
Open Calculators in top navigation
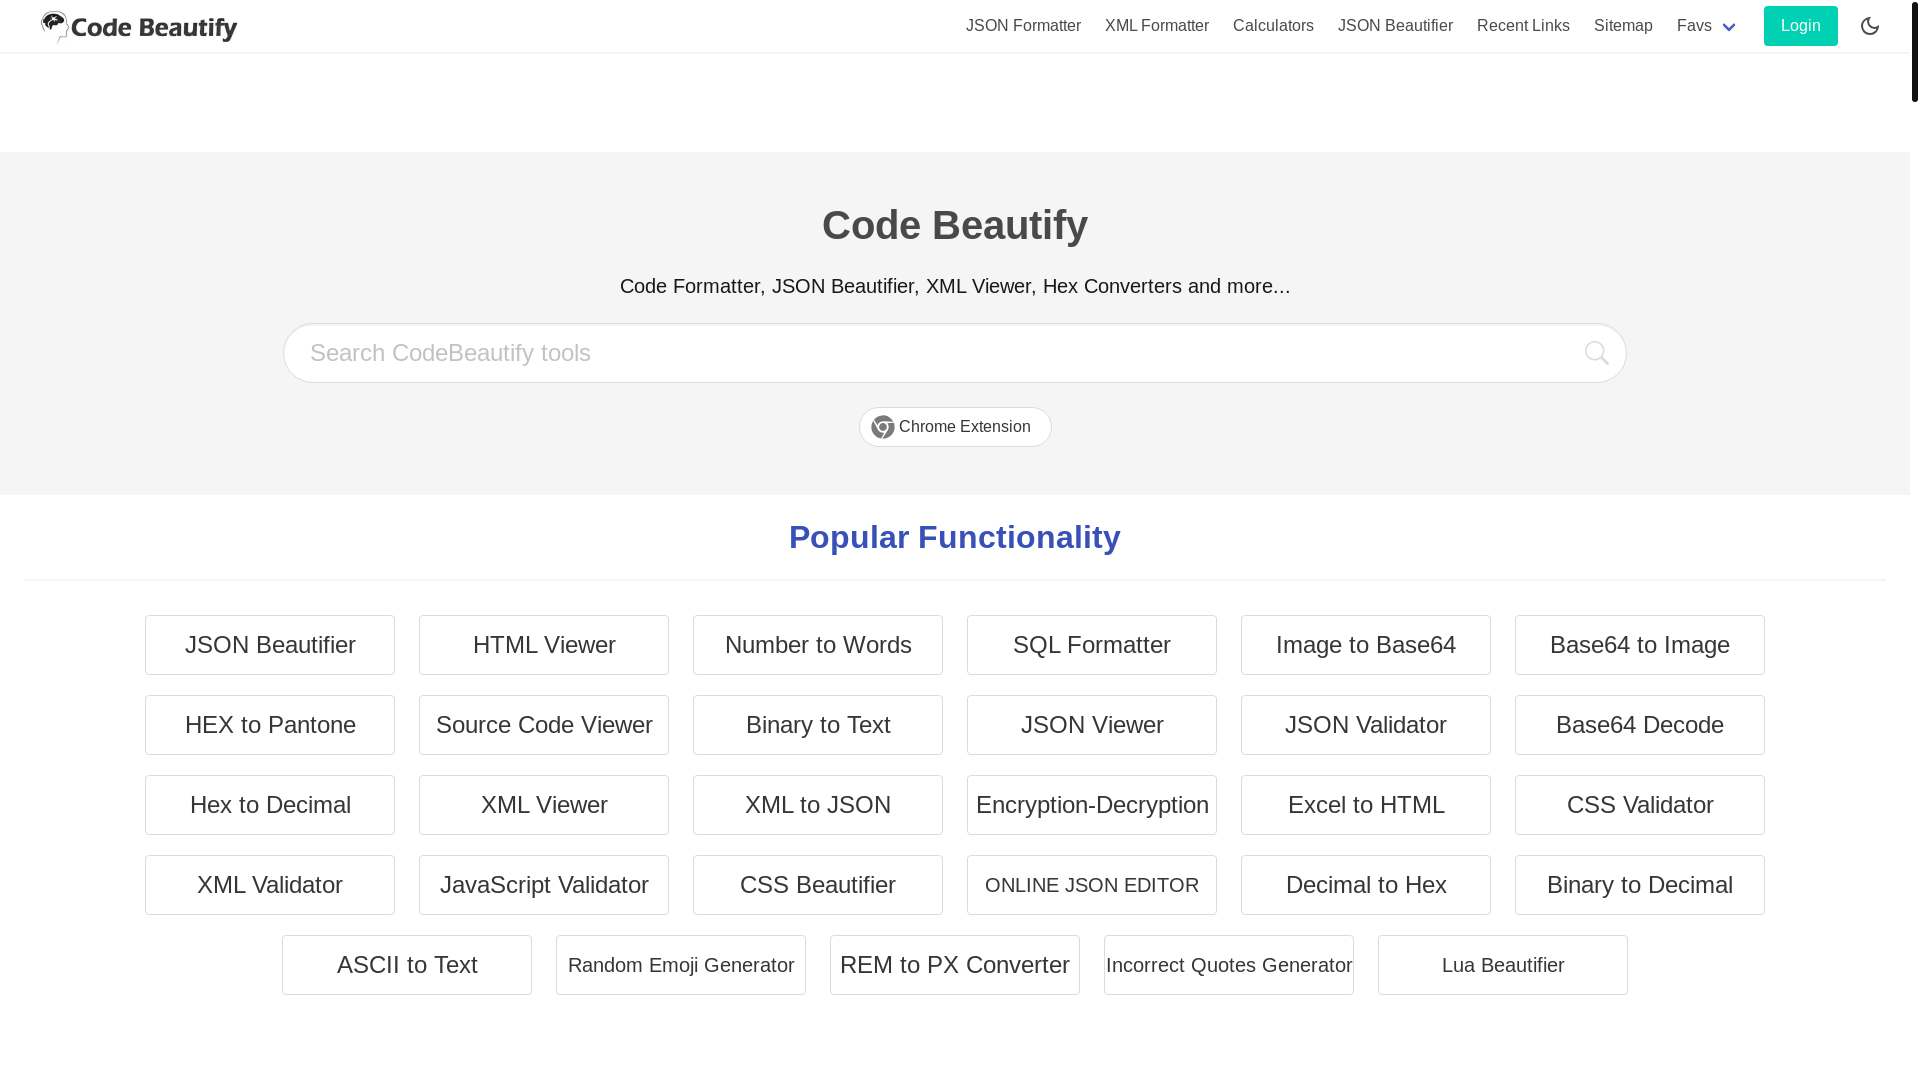1273,26
